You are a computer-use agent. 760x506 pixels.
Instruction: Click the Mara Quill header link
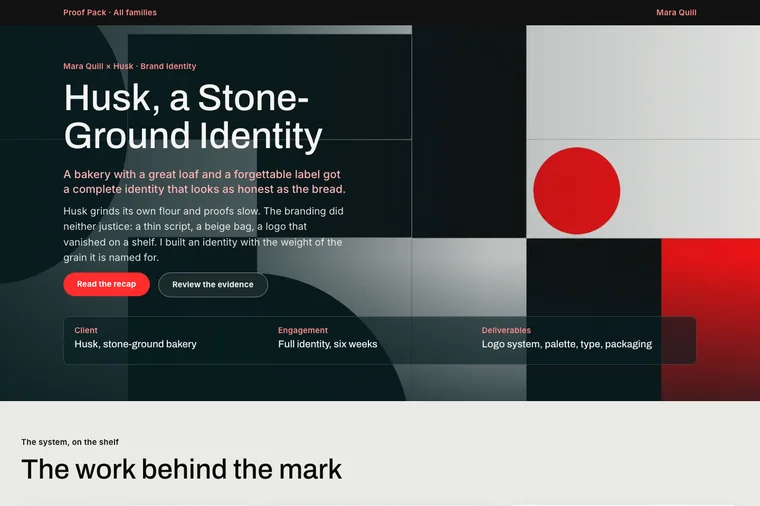(x=676, y=13)
